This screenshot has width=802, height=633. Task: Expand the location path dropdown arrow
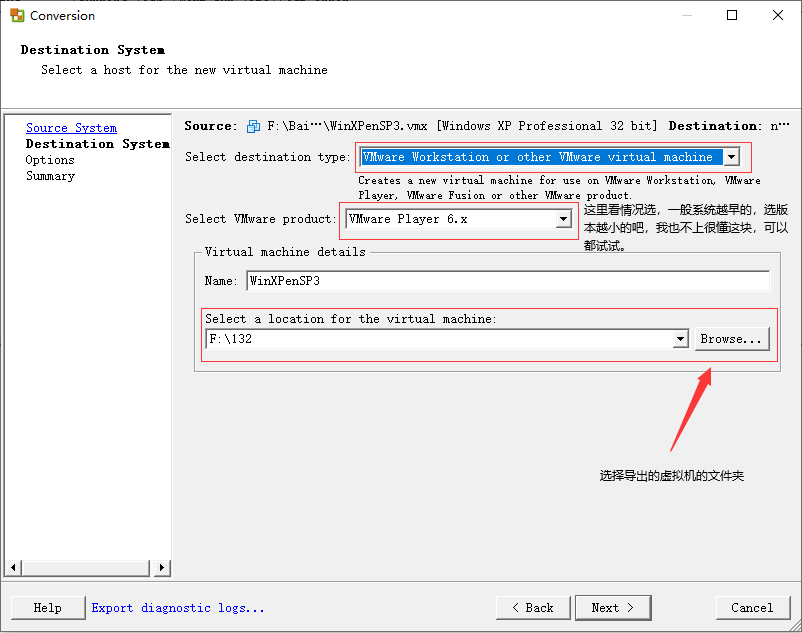pos(680,339)
